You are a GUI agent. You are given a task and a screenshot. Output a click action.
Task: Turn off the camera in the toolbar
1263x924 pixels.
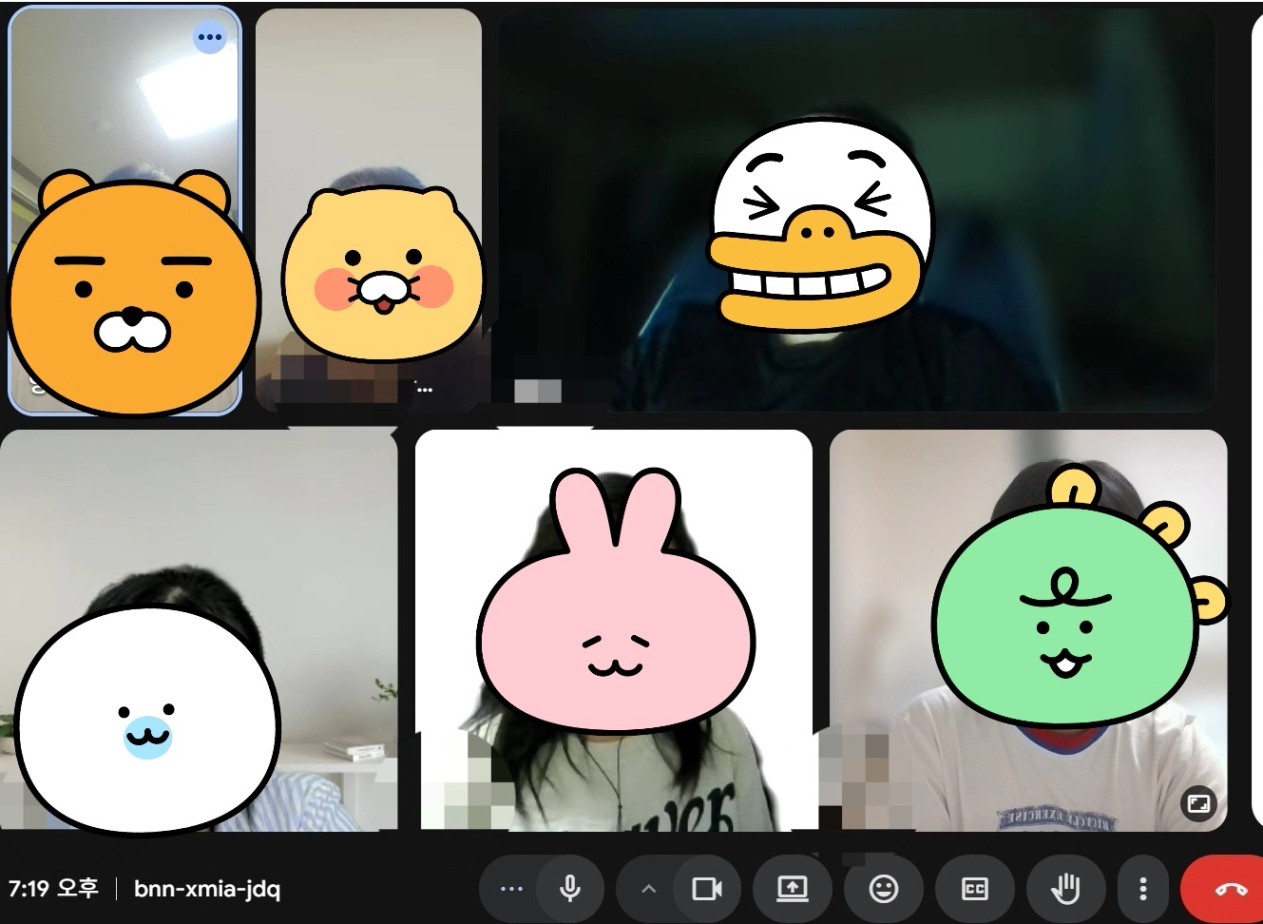click(707, 888)
